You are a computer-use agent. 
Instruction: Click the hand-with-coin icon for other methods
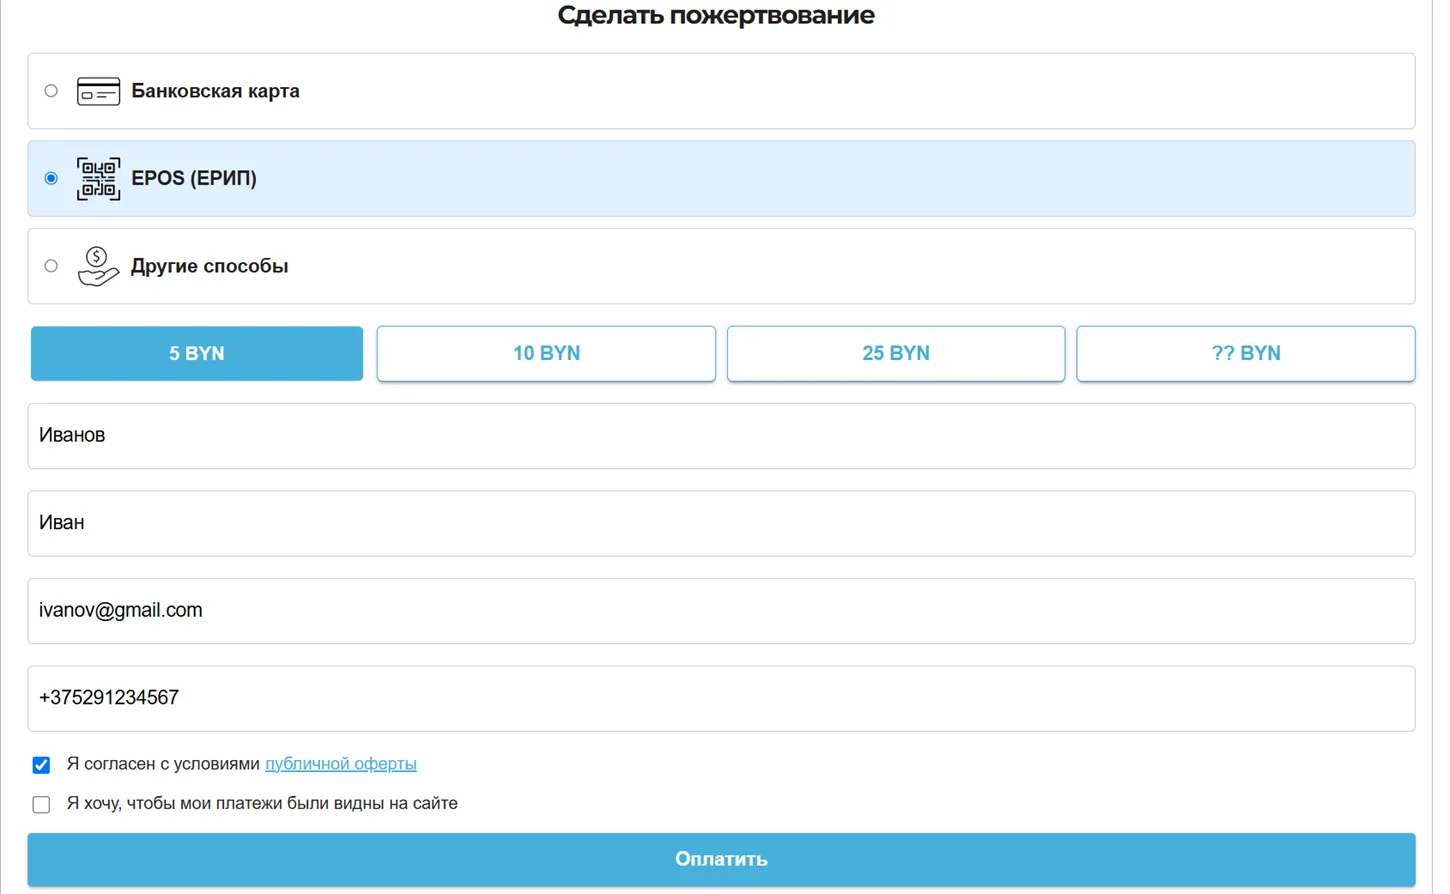98,266
